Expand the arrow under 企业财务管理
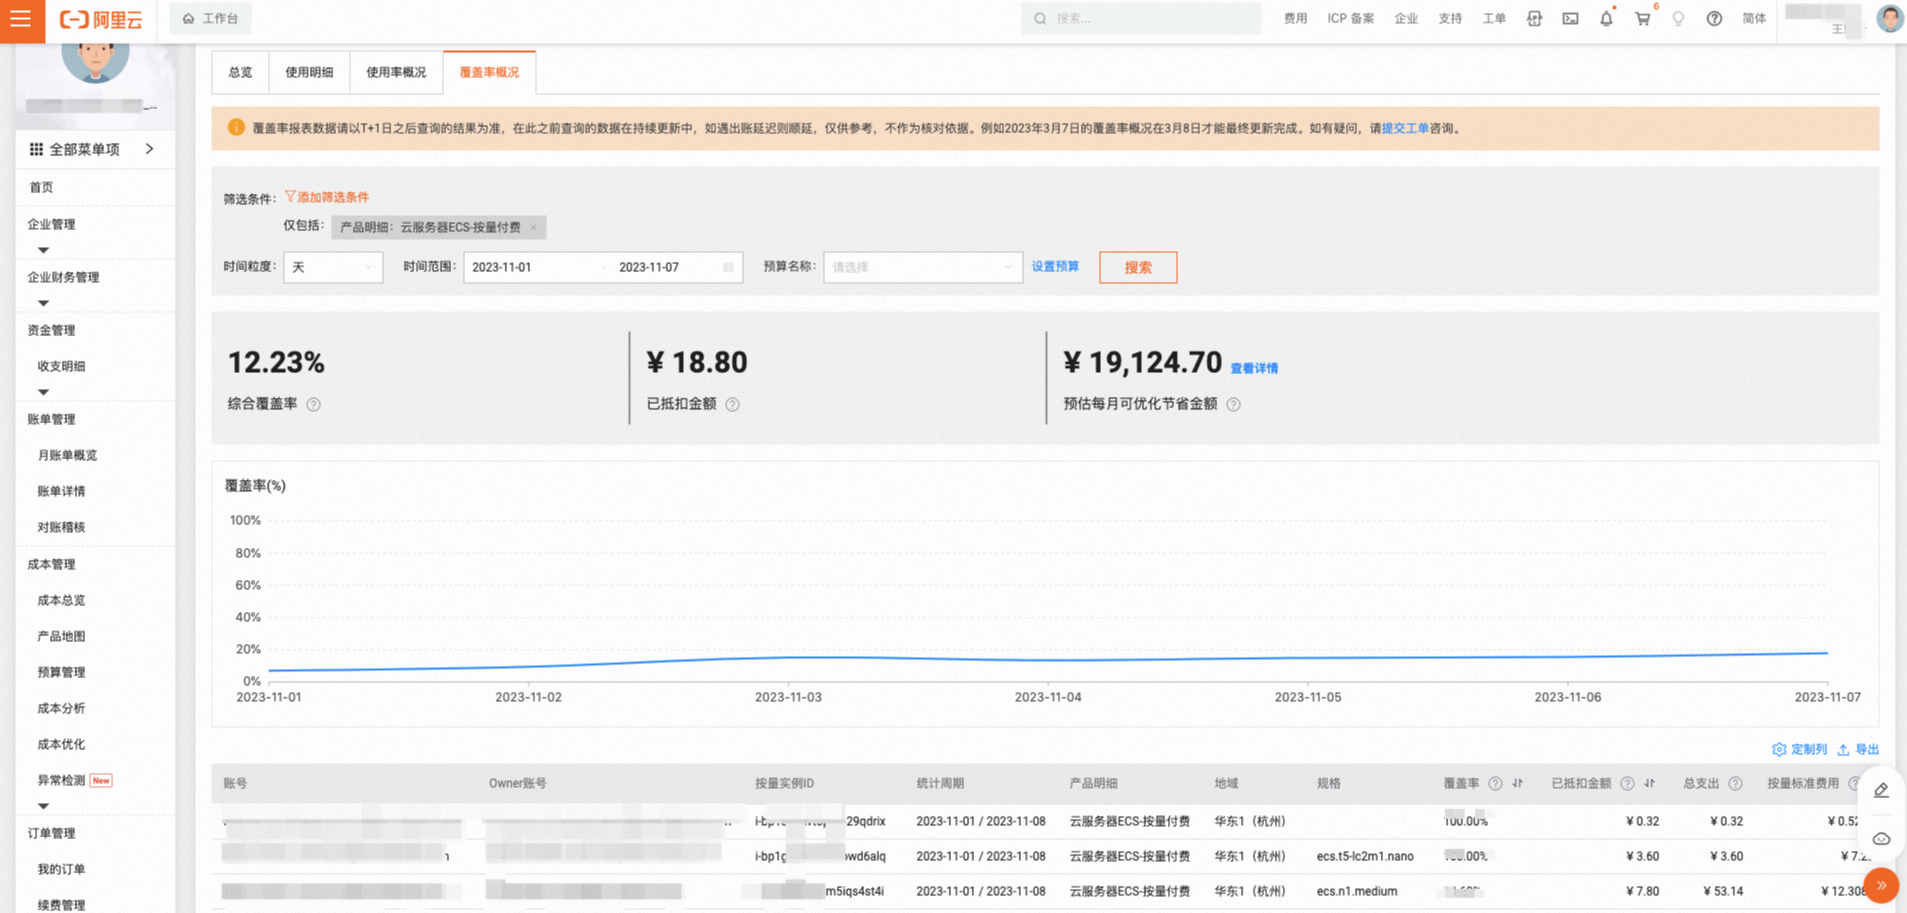This screenshot has width=1907, height=913. point(43,303)
